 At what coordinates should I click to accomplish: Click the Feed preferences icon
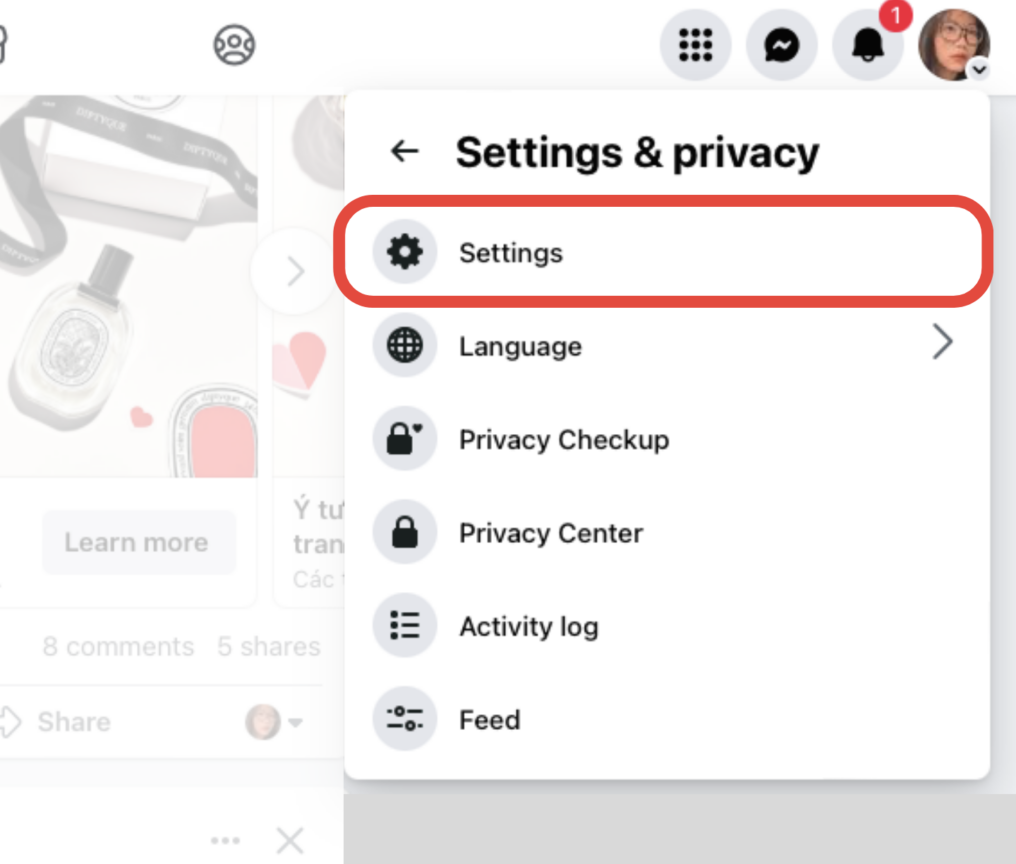click(x=404, y=718)
